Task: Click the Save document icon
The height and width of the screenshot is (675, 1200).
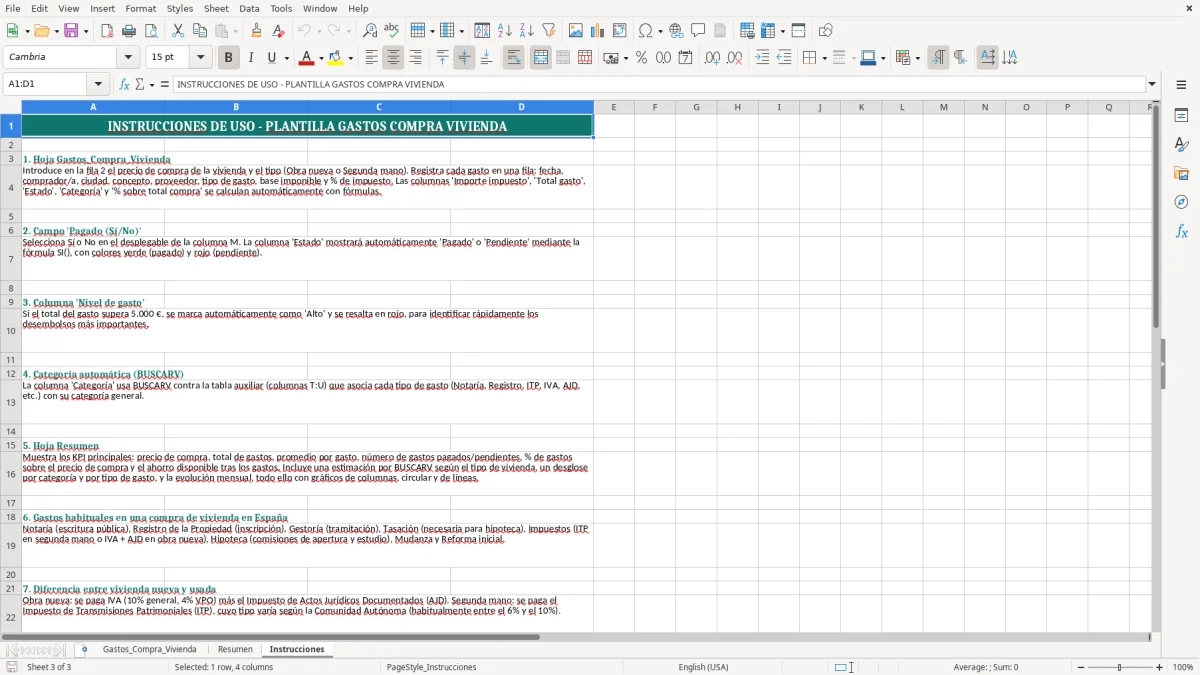Action: (x=71, y=31)
